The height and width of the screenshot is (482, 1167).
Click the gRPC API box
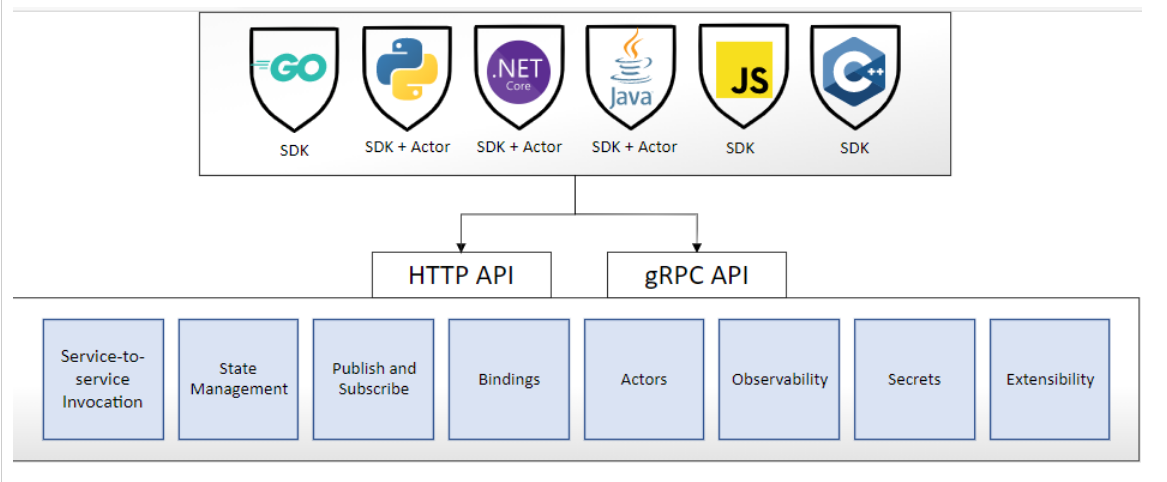(697, 274)
